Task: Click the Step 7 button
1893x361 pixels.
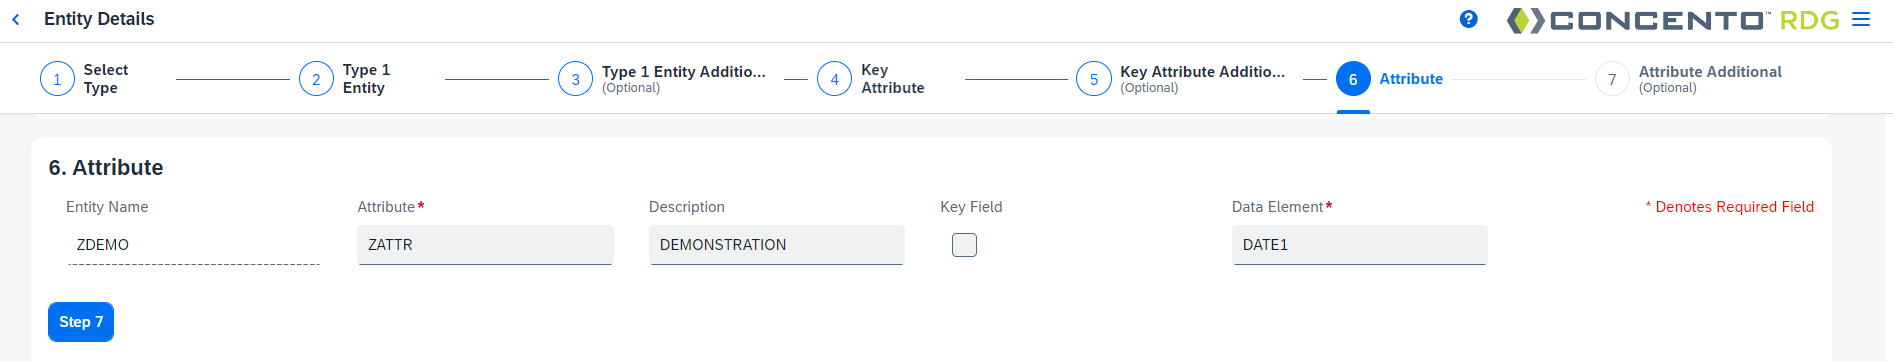Action: (x=81, y=322)
